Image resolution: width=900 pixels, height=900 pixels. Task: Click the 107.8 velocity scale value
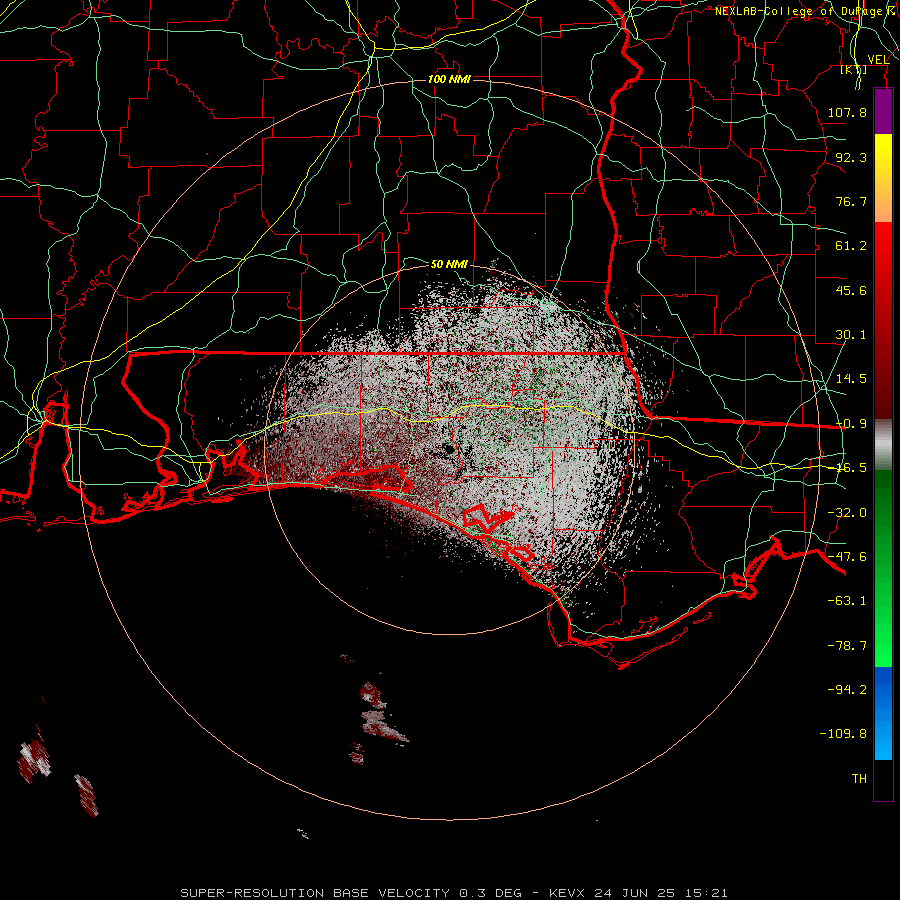(847, 112)
